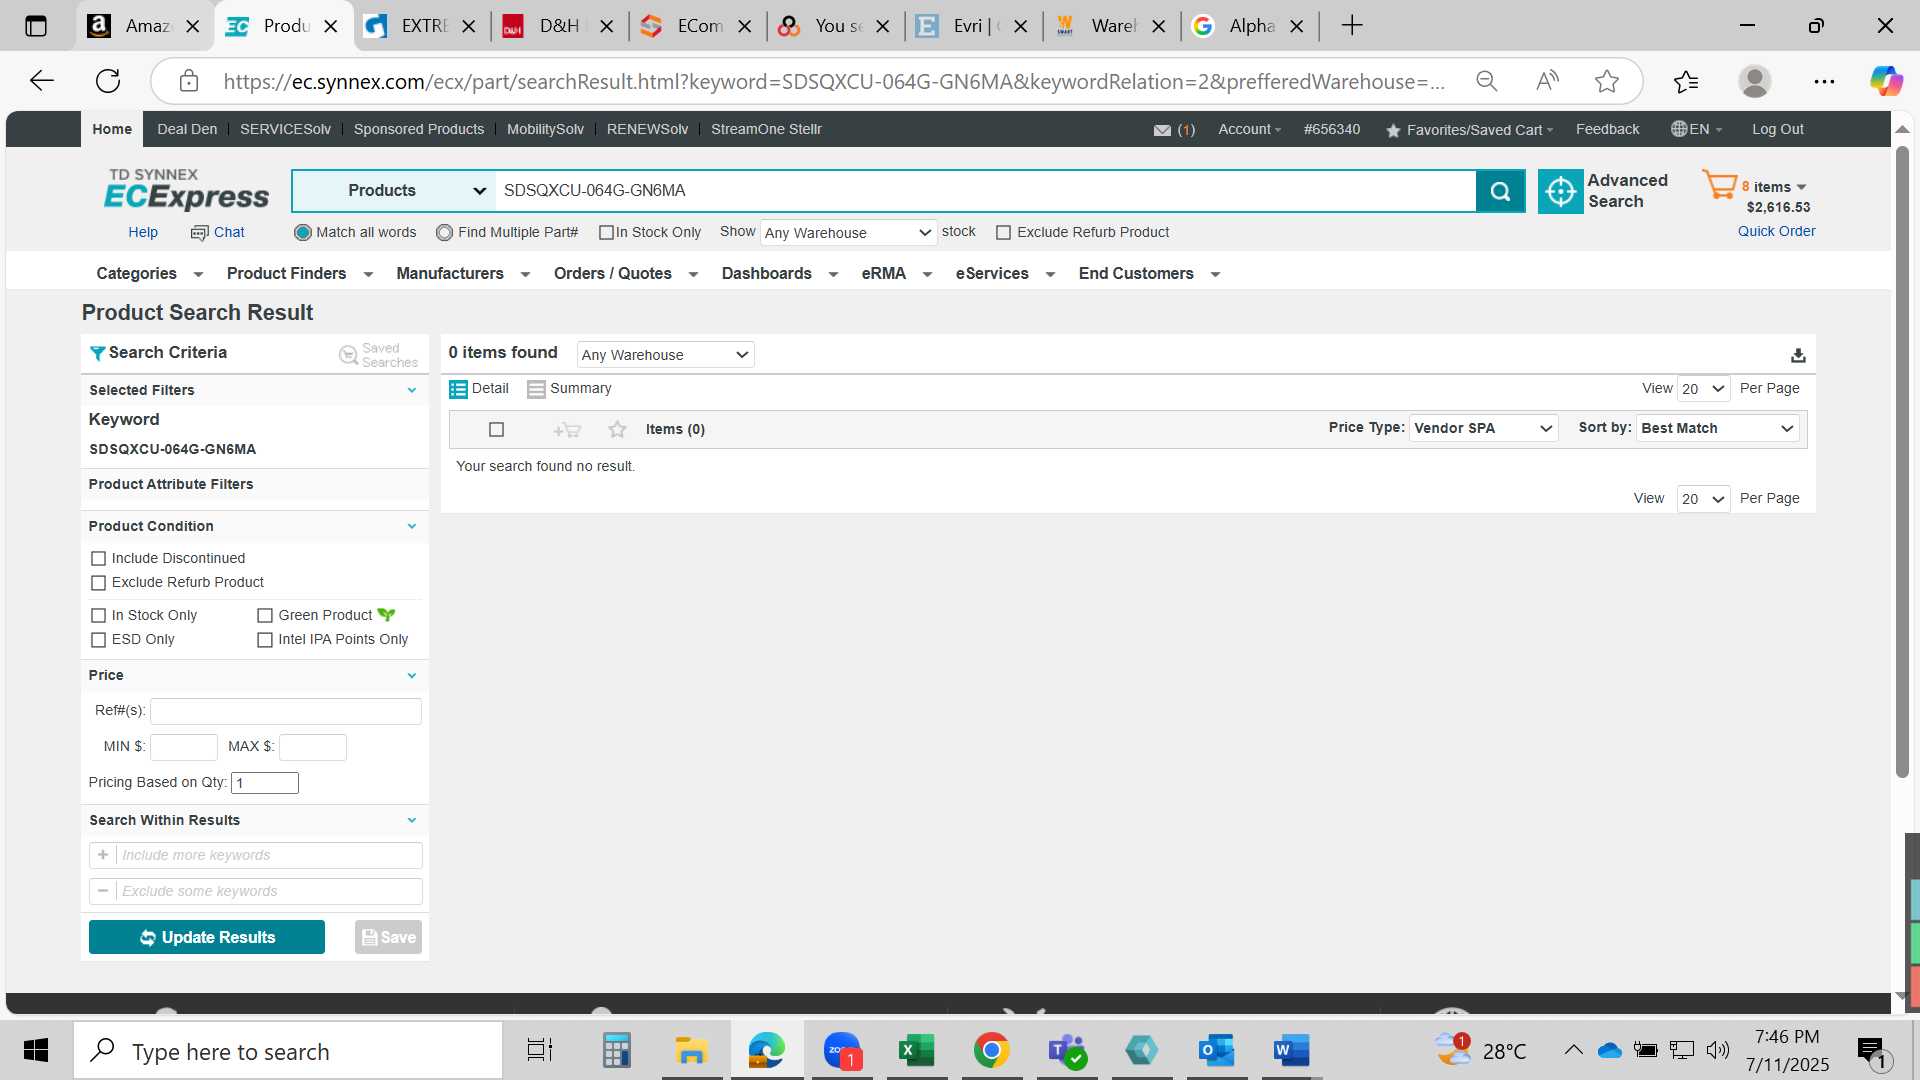Collapse the Product Condition section
1920x1080 pixels.
pyautogui.click(x=412, y=526)
